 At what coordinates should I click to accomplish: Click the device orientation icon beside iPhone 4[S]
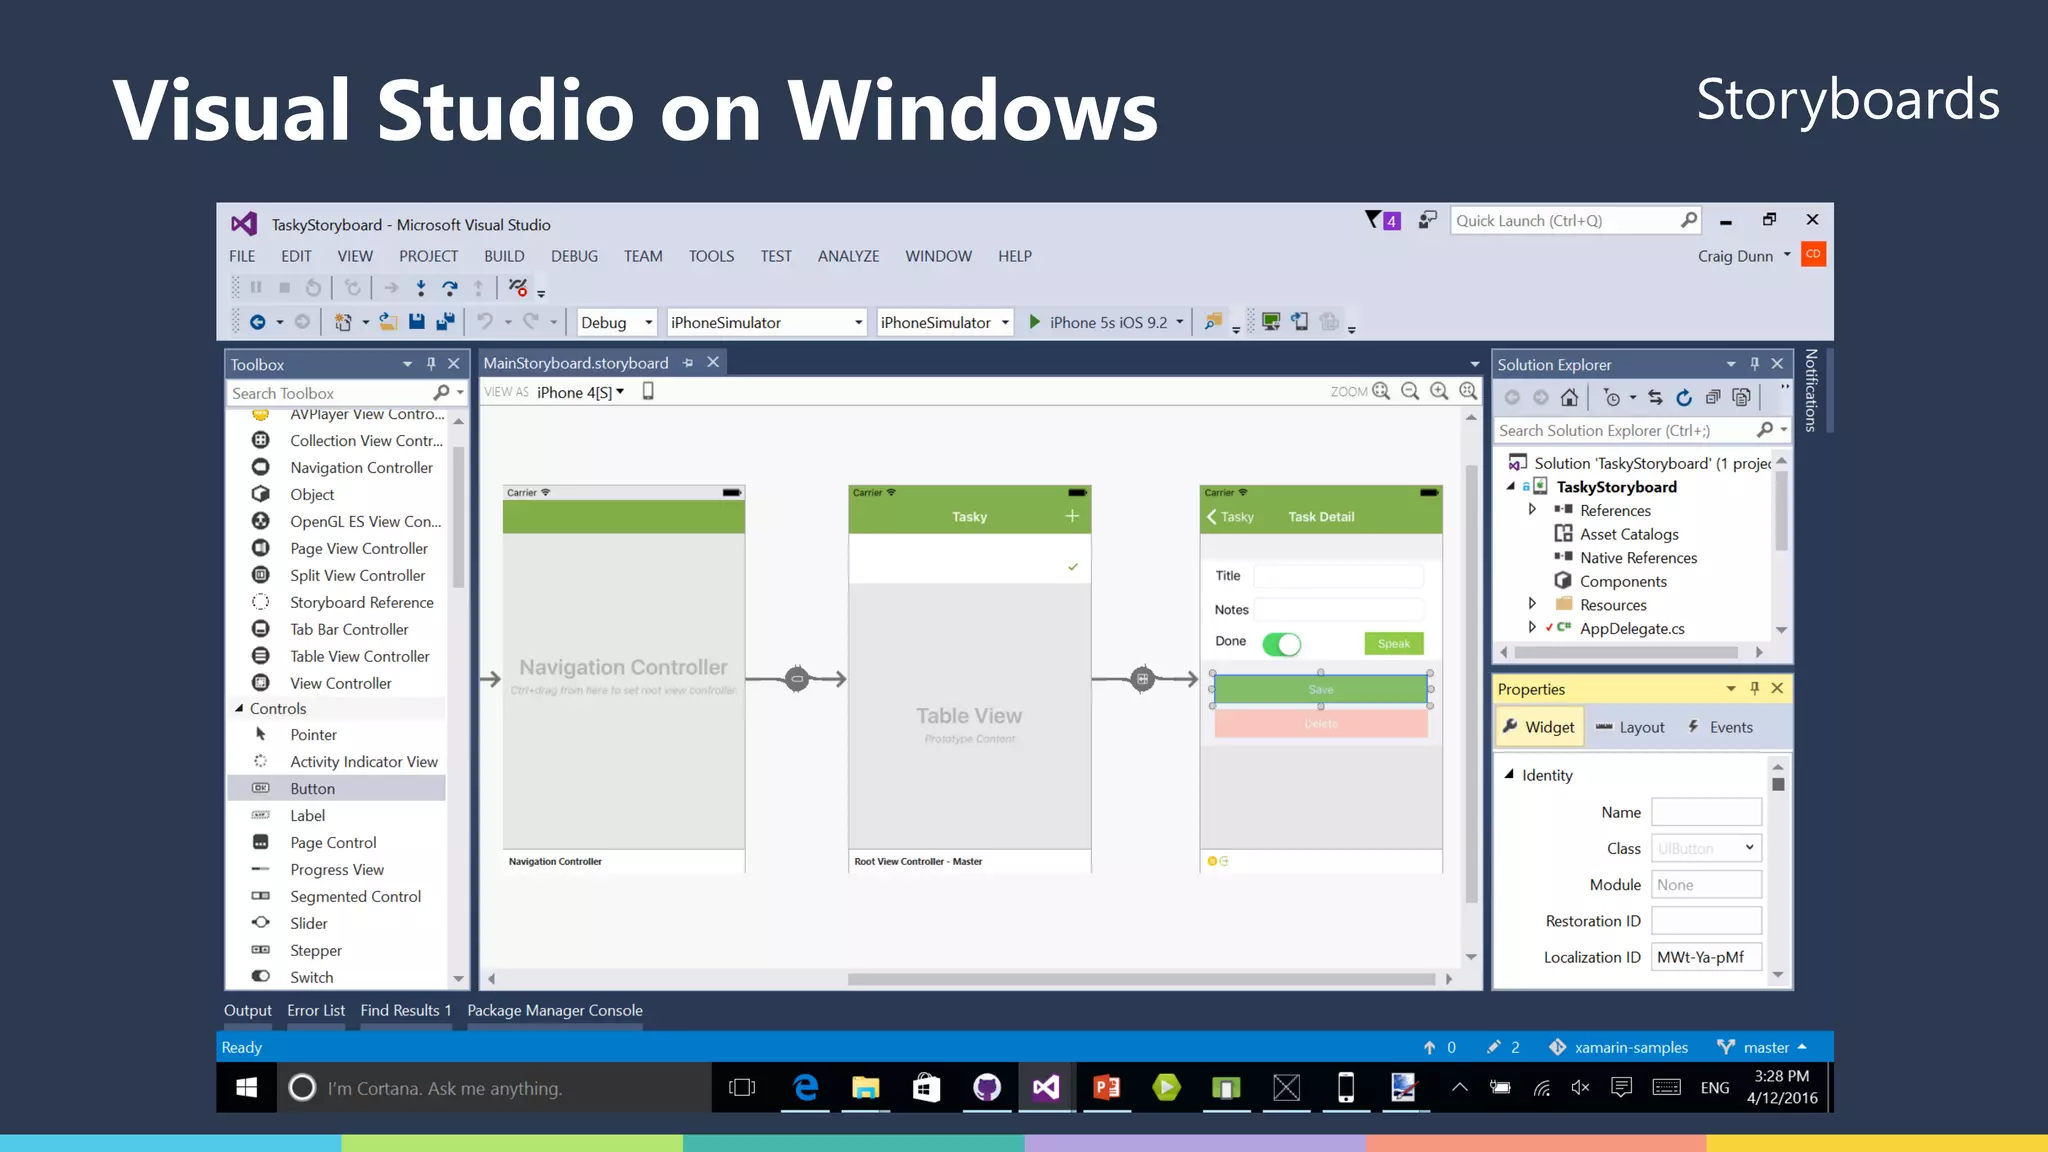648,391
